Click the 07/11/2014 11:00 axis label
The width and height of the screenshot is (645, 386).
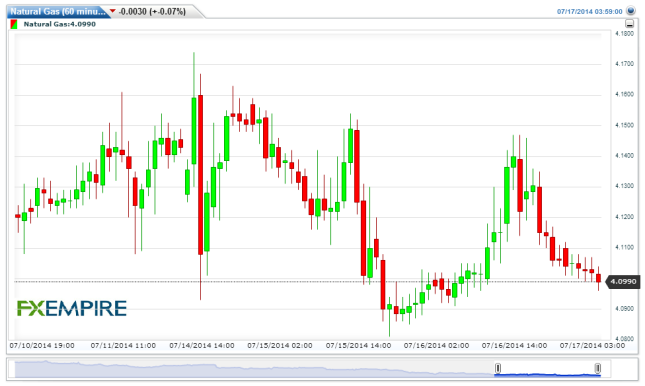coord(123,345)
